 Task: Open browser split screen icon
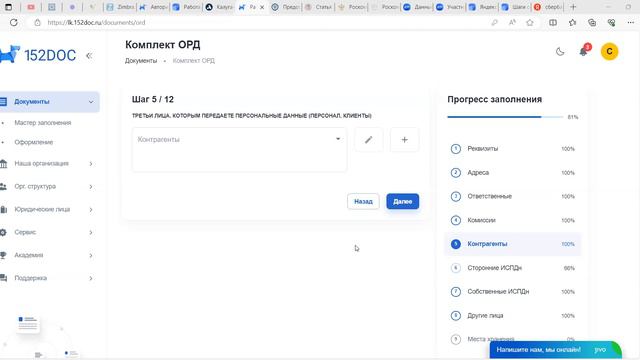(x=553, y=22)
